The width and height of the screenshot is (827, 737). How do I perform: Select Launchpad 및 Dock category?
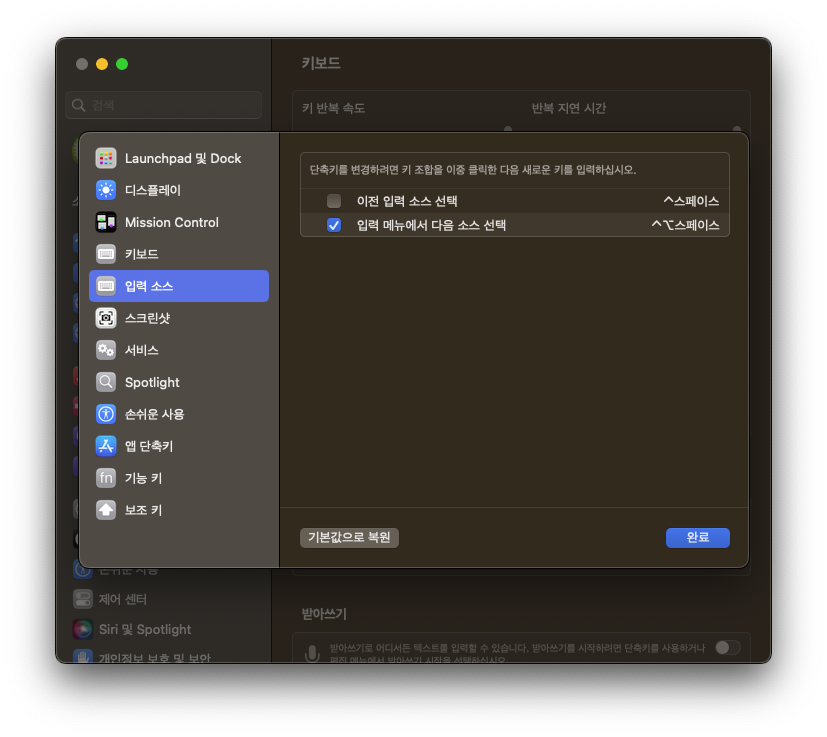(x=179, y=158)
